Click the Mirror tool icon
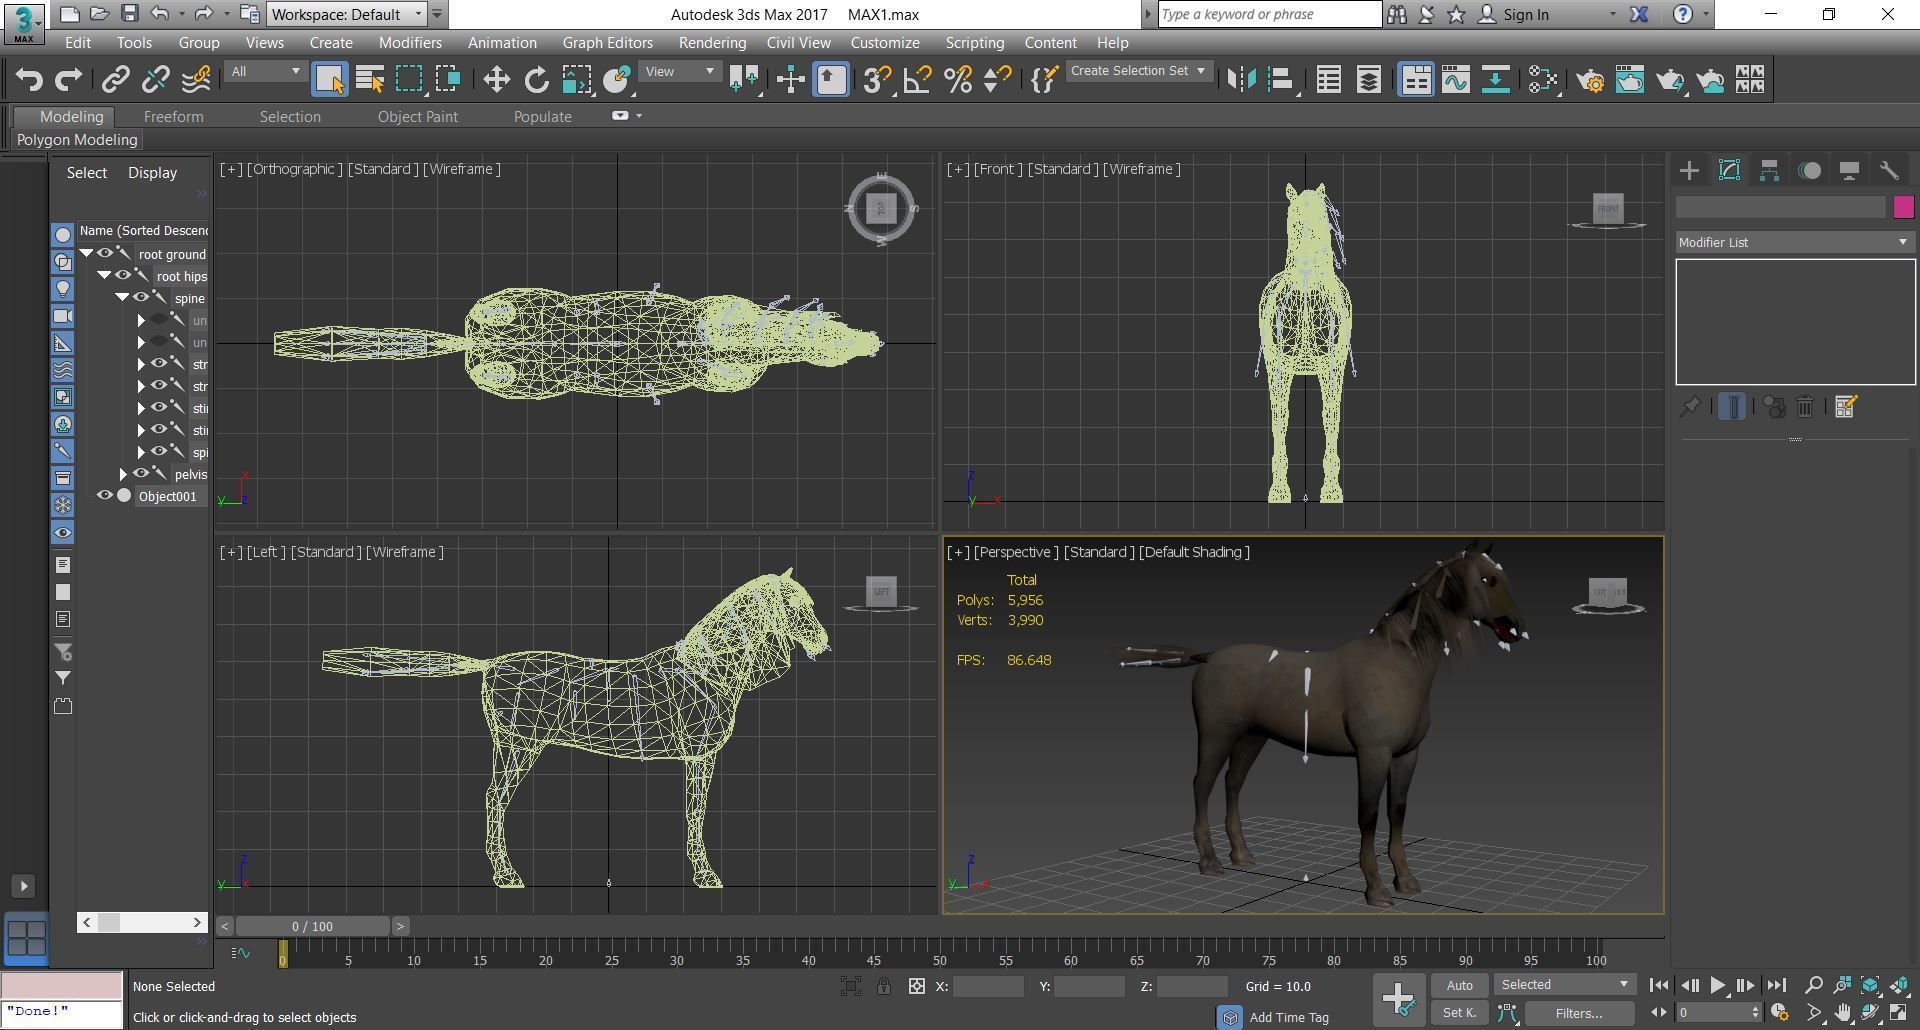Viewport: 1920px width, 1030px height. [x=1241, y=79]
